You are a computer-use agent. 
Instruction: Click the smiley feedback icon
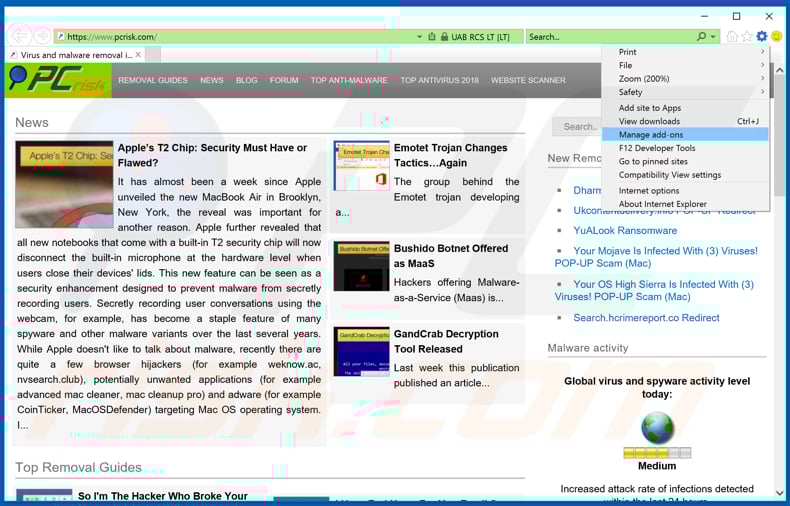(776, 36)
